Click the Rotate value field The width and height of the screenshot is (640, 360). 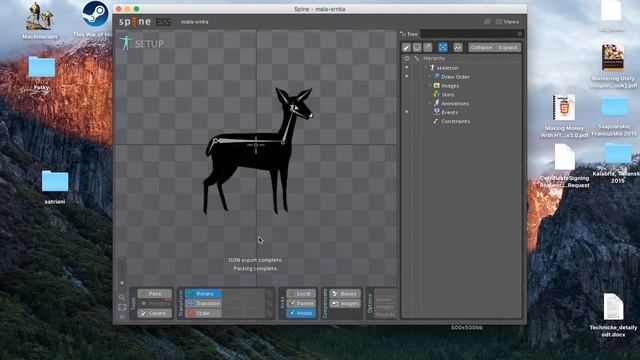(x=244, y=294)
